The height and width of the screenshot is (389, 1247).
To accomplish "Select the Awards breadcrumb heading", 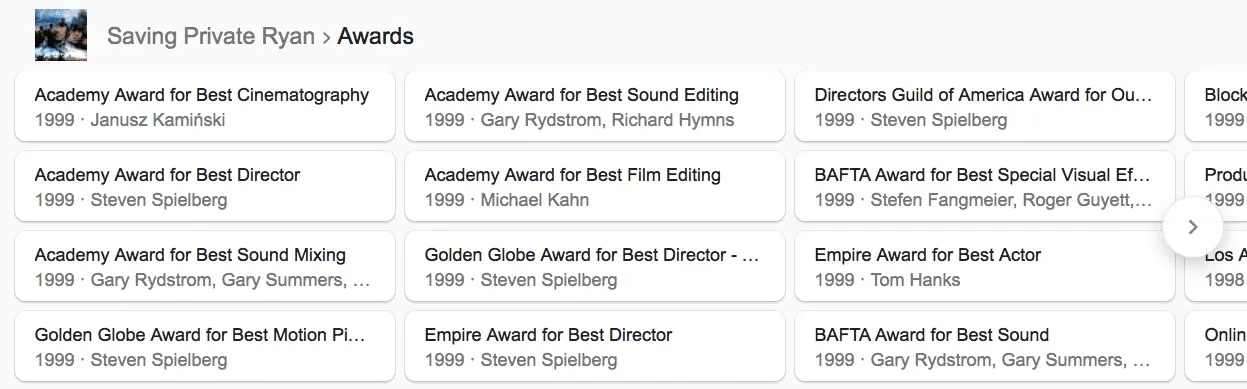I will [x=375, y=37].
